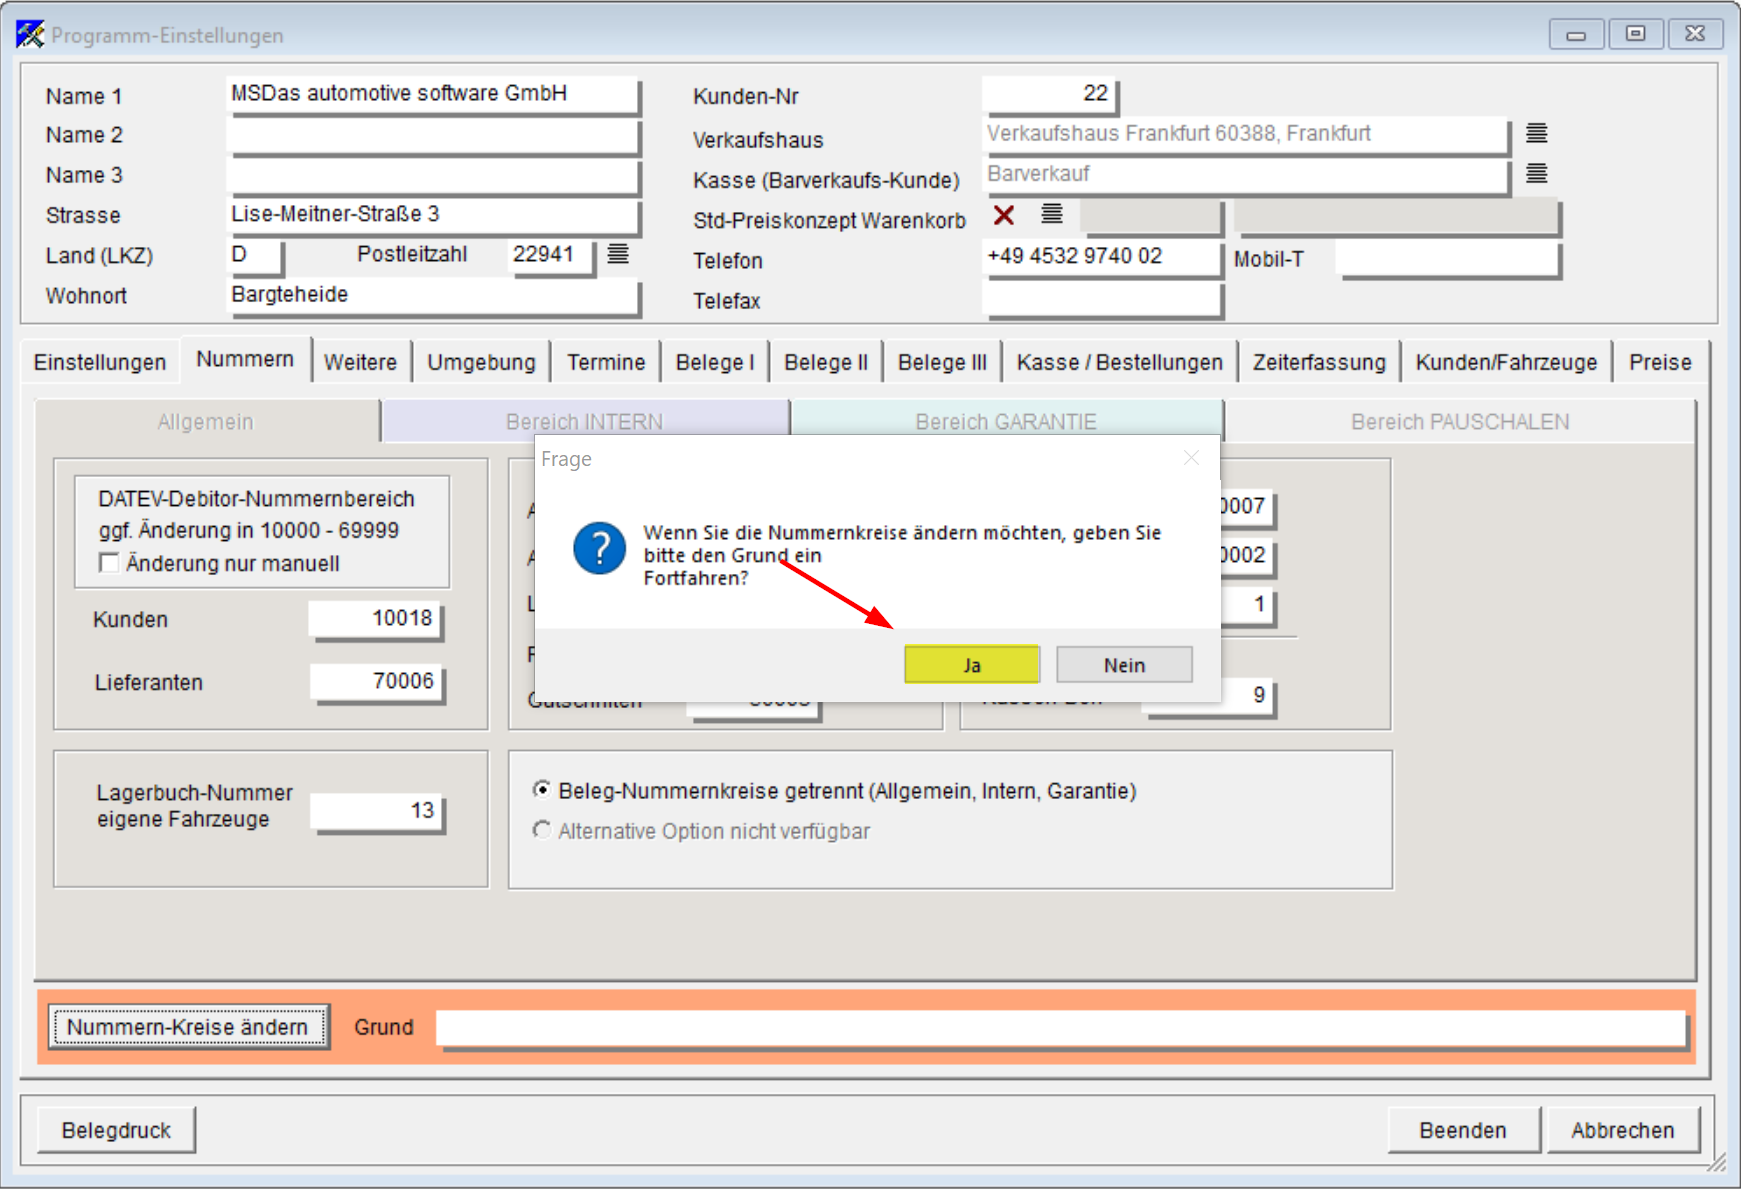Toggle 'Änderung nur manuell' checkbox
The height and width of the screenshot is (1189, 1741).
pos(109,563)
